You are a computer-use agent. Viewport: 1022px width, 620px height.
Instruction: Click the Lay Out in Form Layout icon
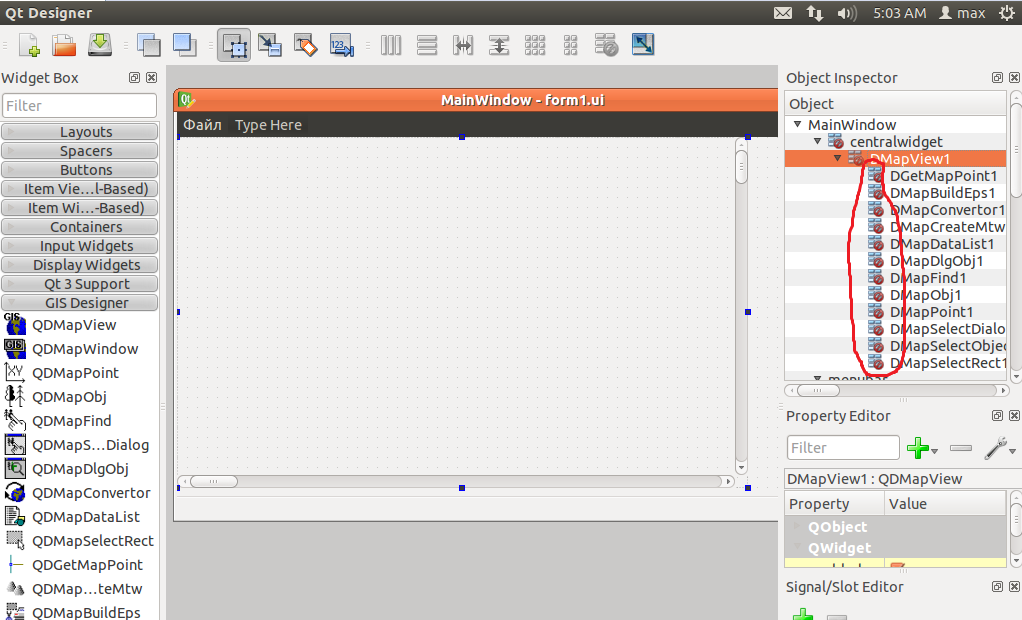(x=570, y=45)
